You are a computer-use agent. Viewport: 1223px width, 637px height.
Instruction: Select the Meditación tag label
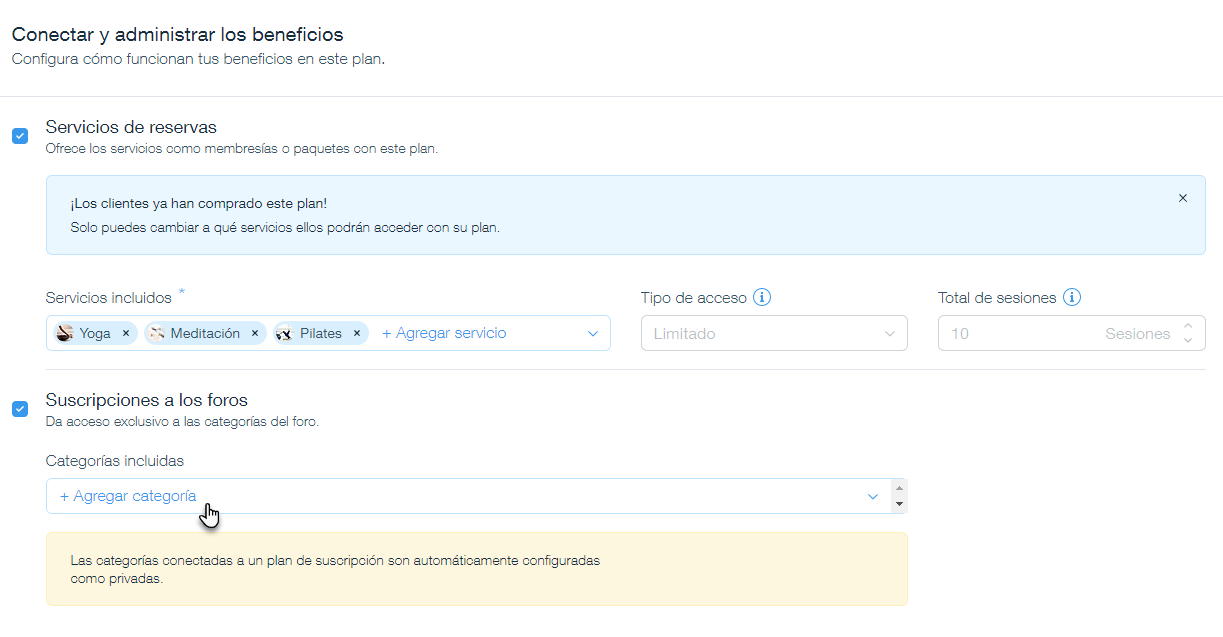click(205, 334)
